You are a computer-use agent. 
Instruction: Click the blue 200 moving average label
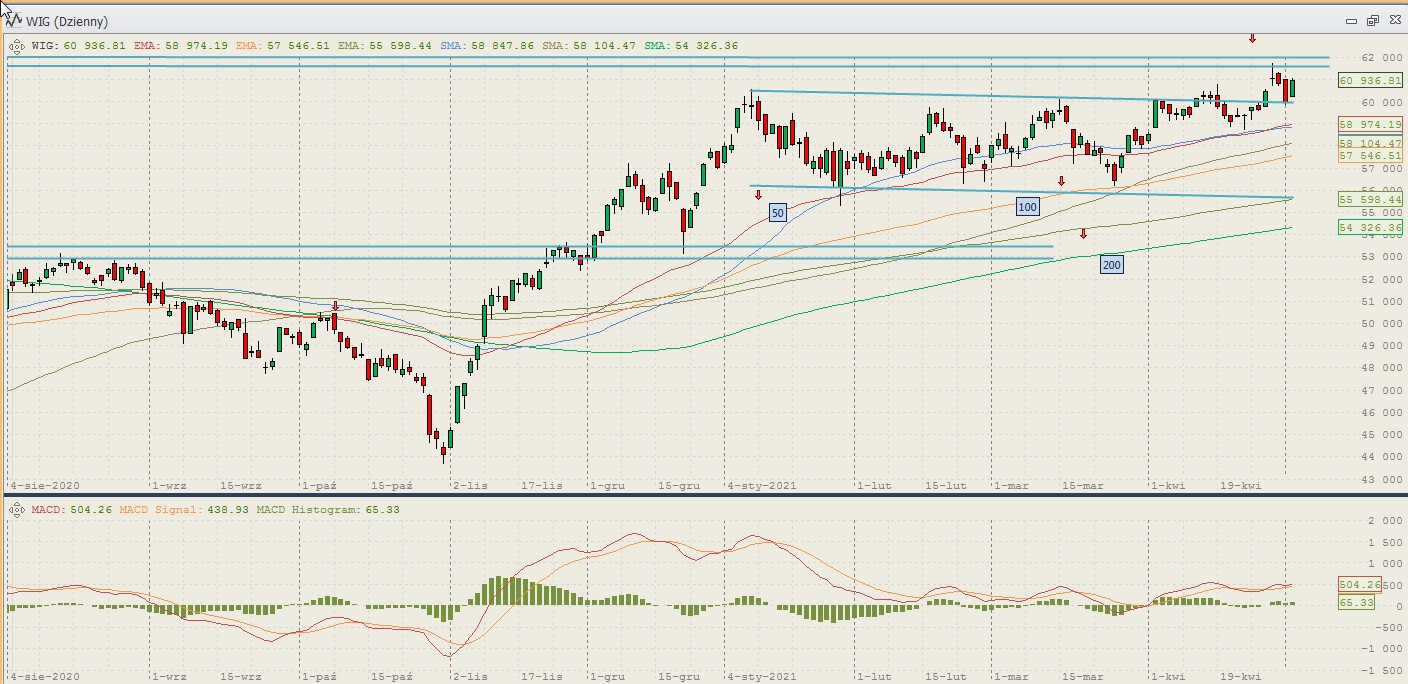[1111, 265]
